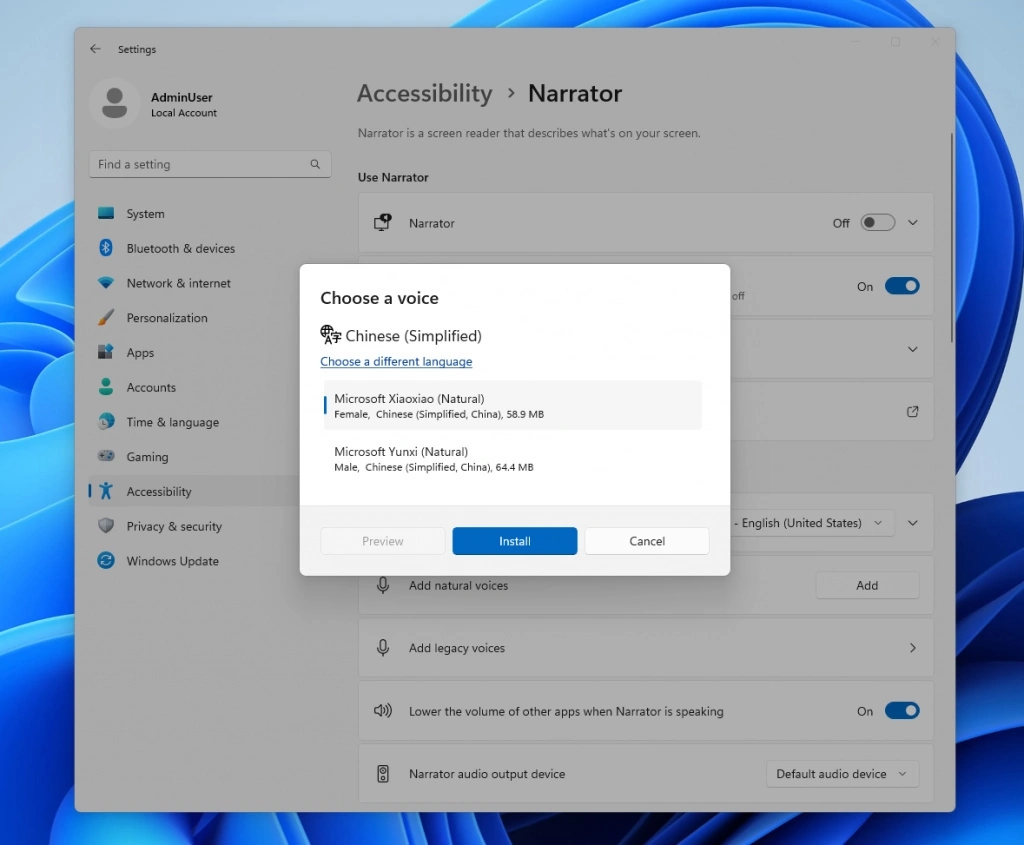The height and width of the screenshot is (845, 1024).
Task: Click the search magnifier in Find a setting
Action: (315, 163)
